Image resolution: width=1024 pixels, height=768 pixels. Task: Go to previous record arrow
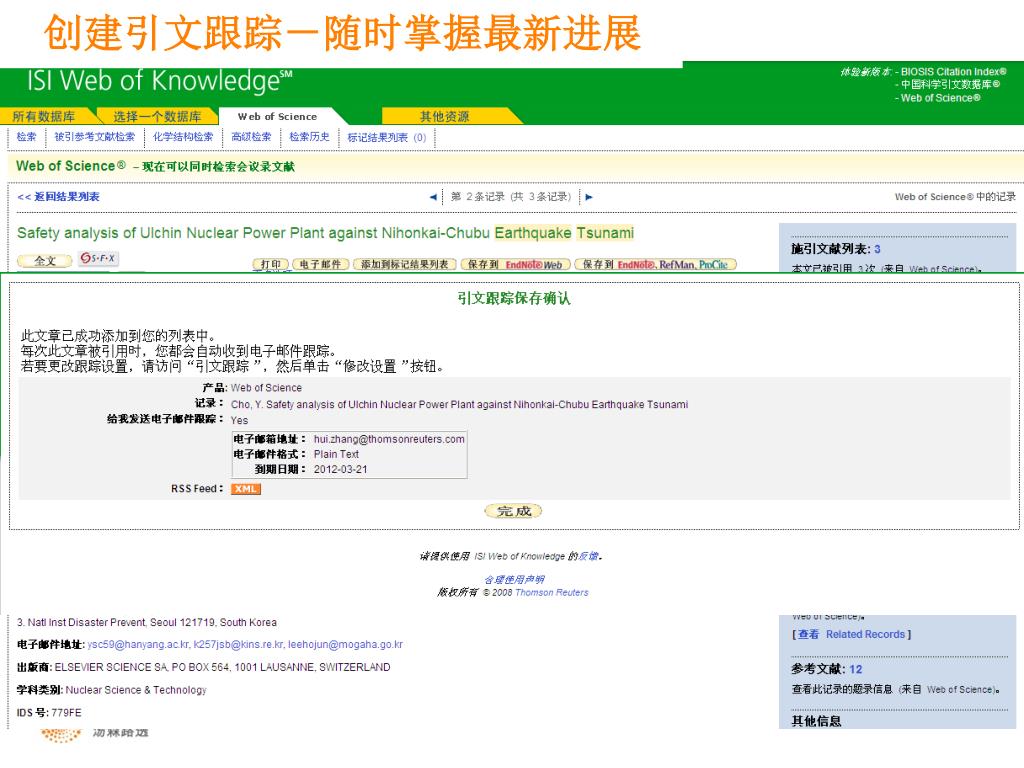point(433,197)
